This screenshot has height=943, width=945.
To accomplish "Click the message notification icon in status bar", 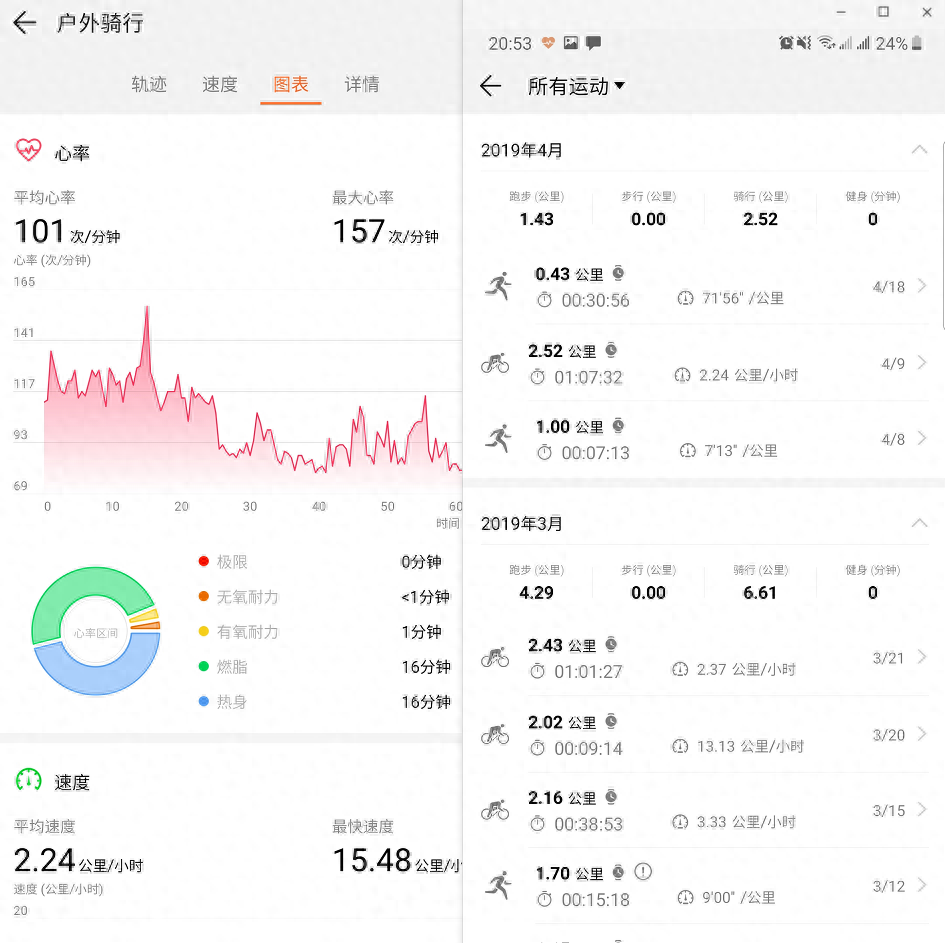I will (x=593, y=43).
